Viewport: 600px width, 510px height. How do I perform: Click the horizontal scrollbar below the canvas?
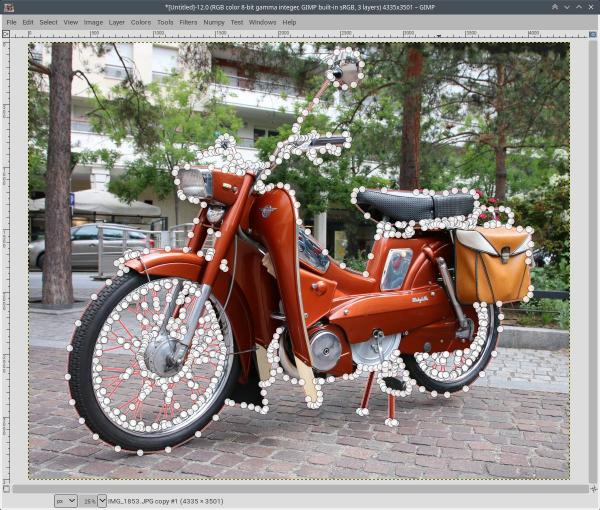pyautogui.click(x=300, y=489)
